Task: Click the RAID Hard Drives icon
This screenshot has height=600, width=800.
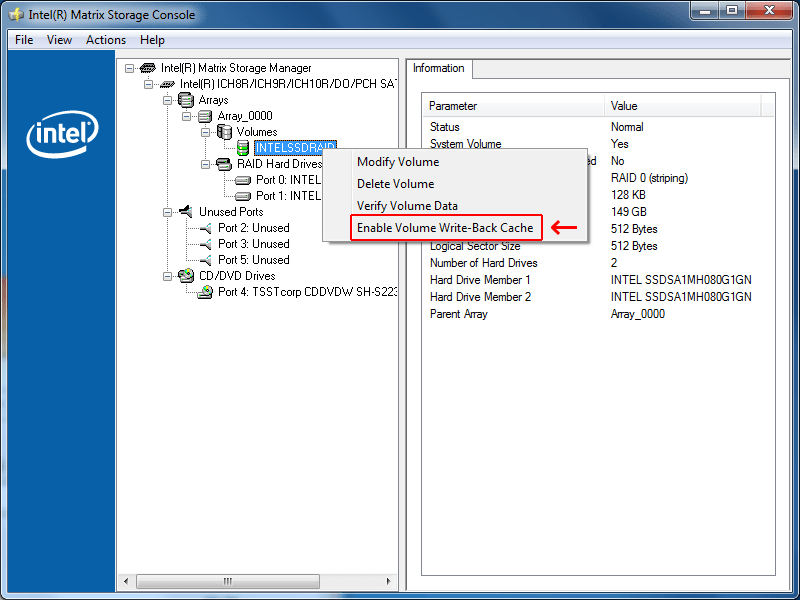Action: tap(224, 163)
